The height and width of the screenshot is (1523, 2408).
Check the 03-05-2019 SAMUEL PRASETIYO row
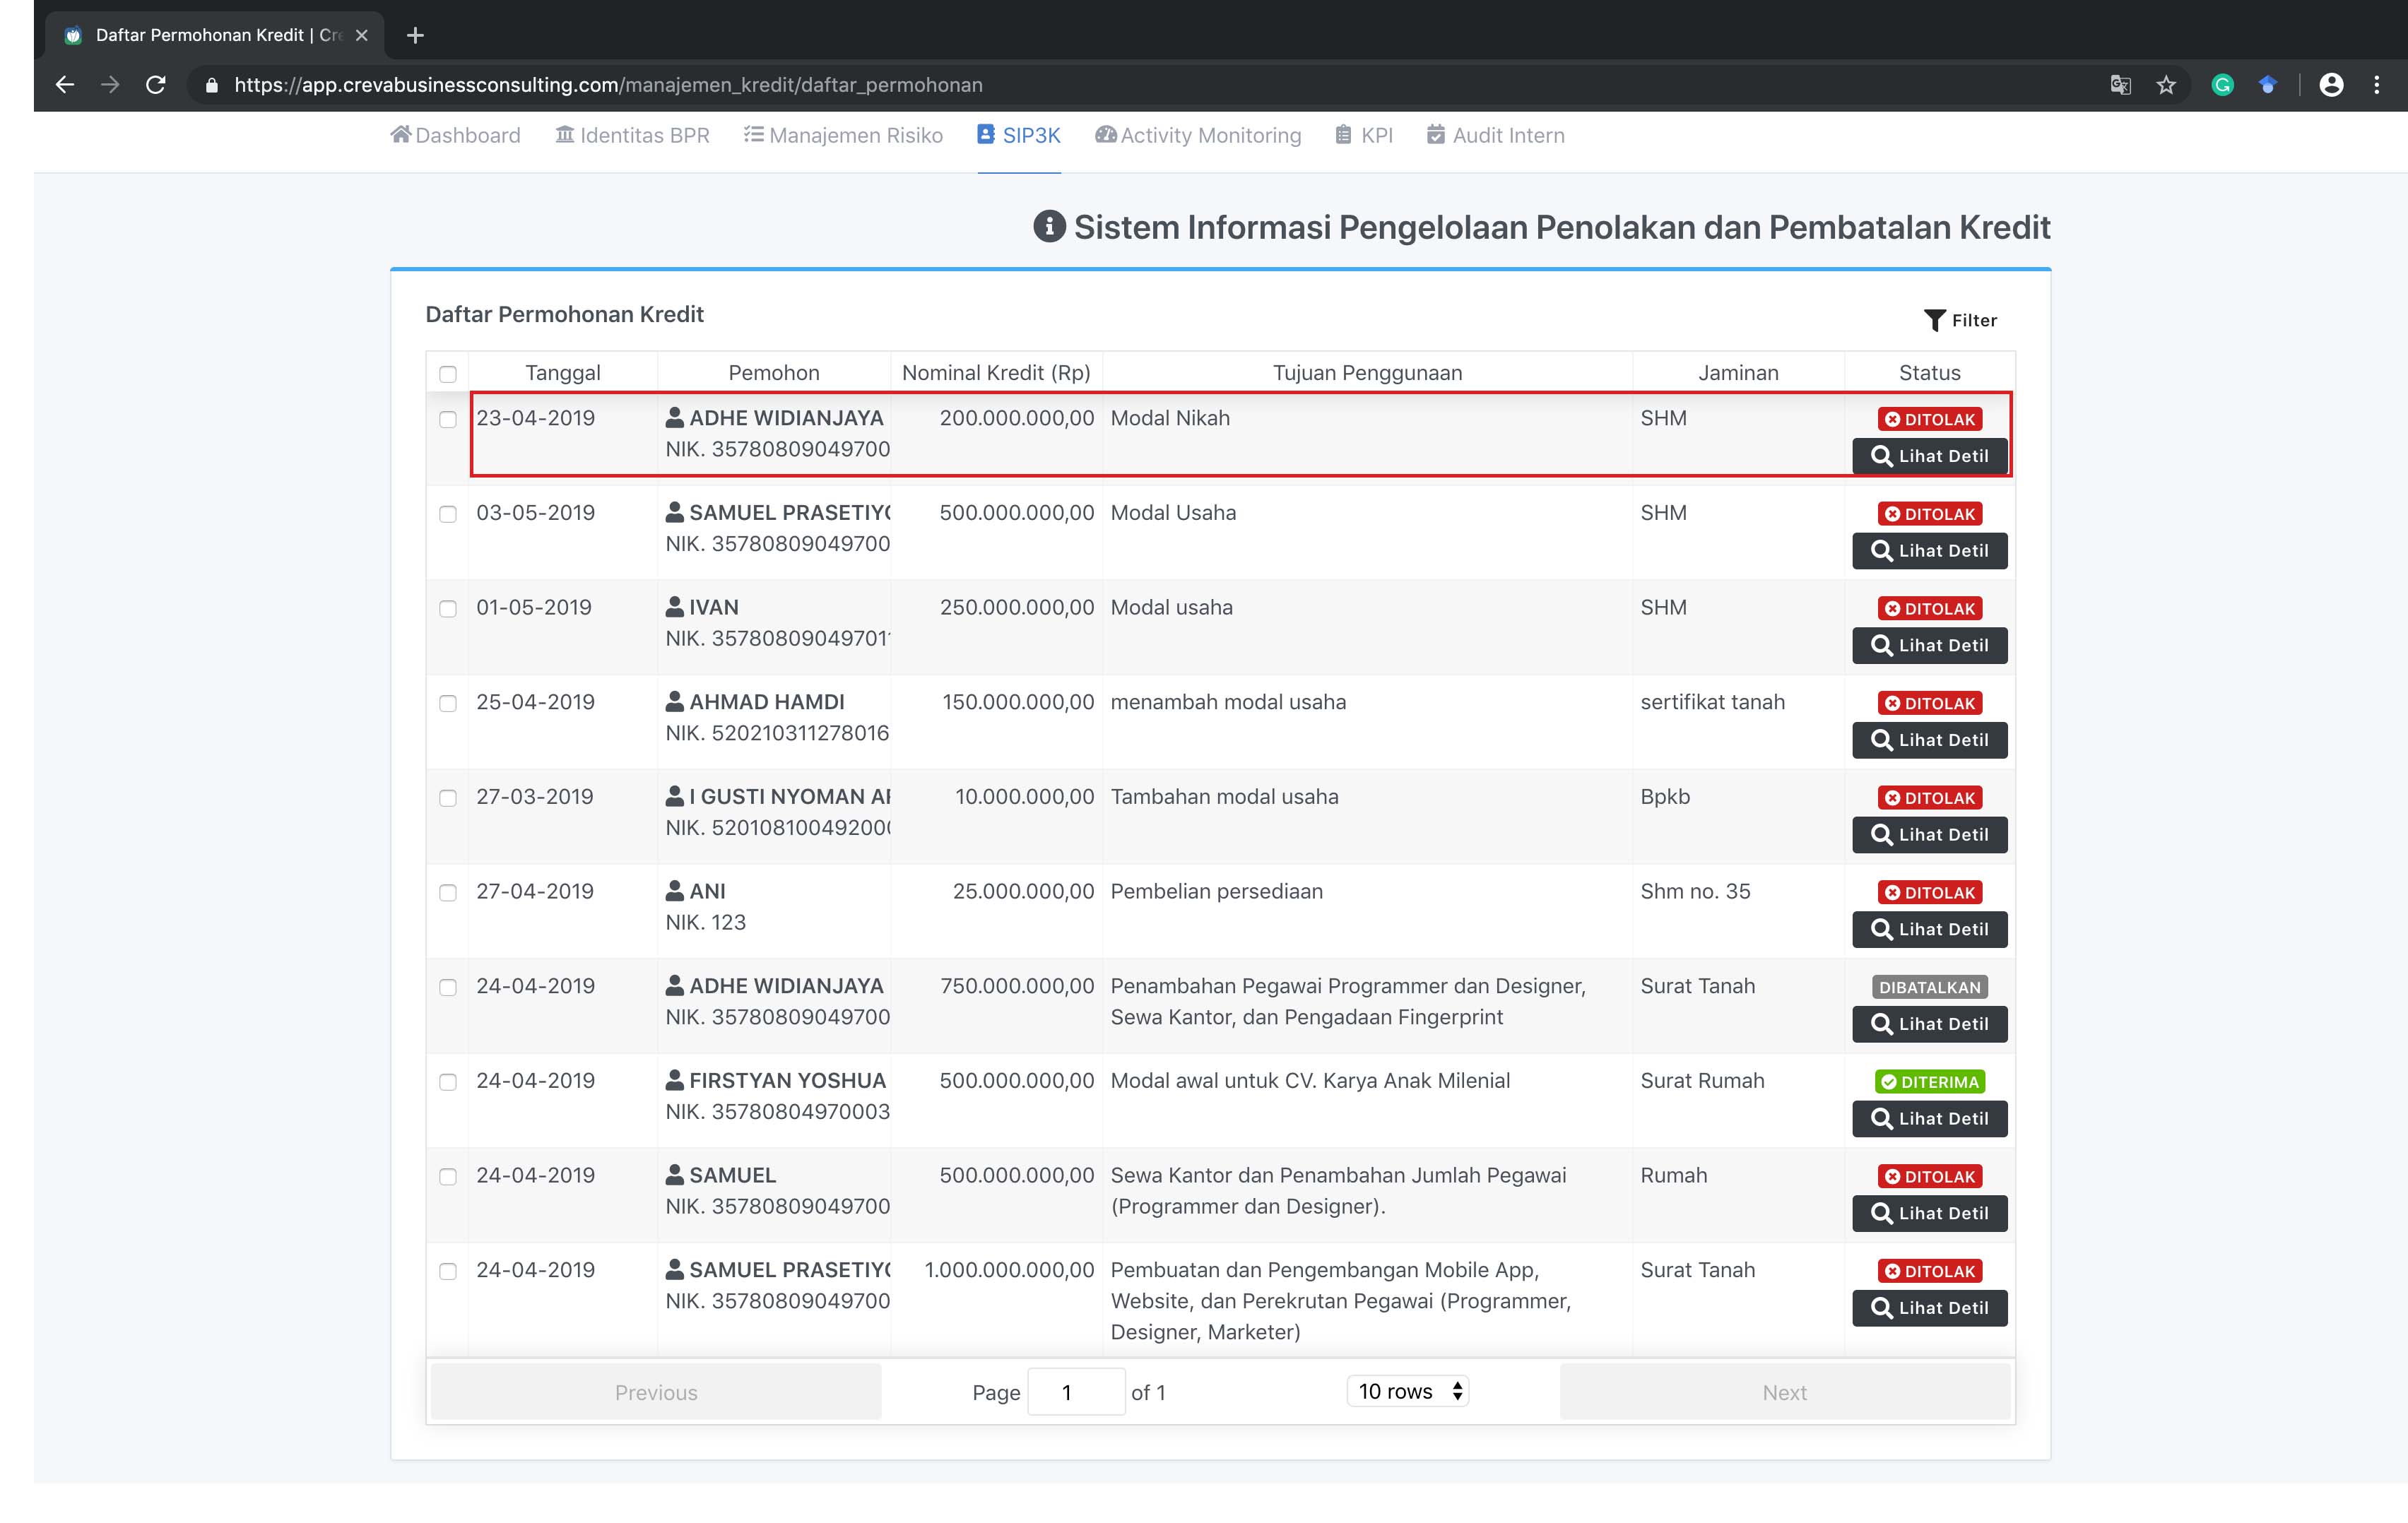click(448, 514)
